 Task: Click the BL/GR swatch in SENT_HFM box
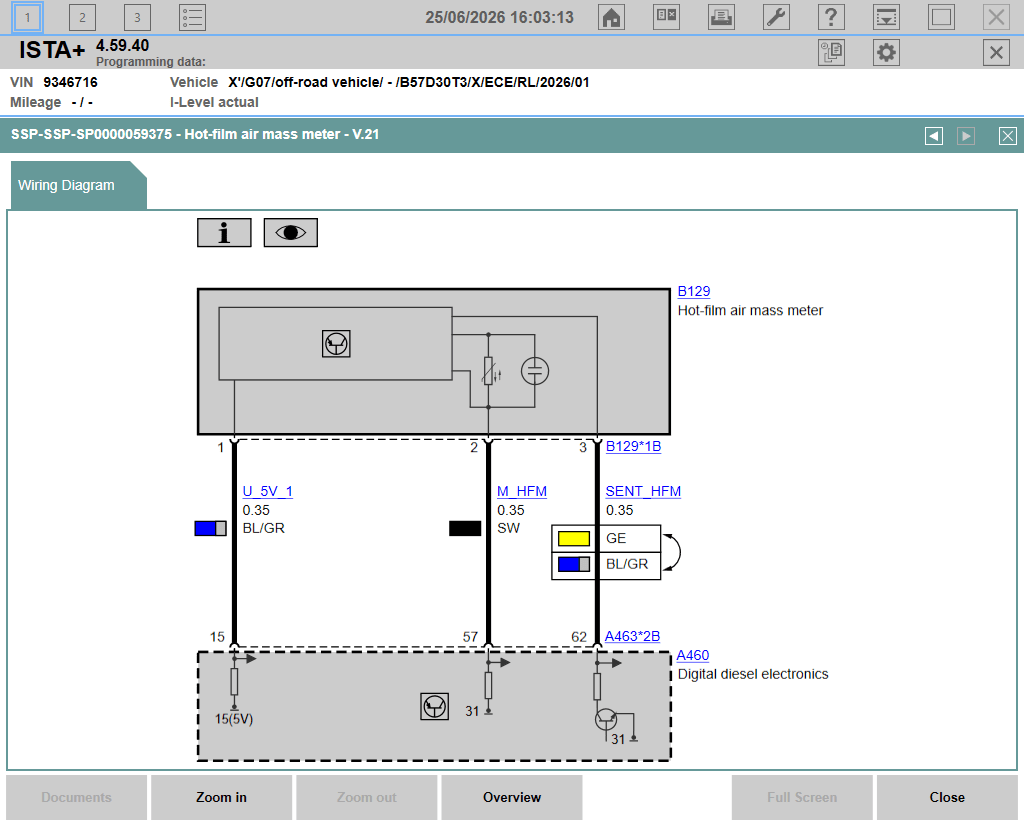click(574, 564)
